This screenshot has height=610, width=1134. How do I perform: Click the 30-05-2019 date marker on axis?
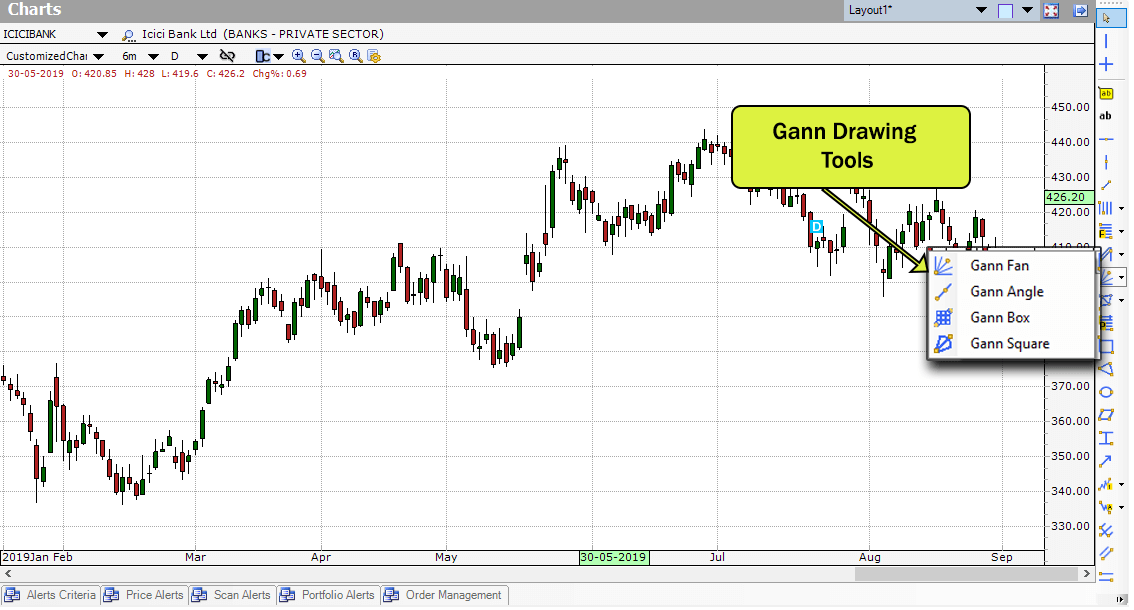pos(613,557)
